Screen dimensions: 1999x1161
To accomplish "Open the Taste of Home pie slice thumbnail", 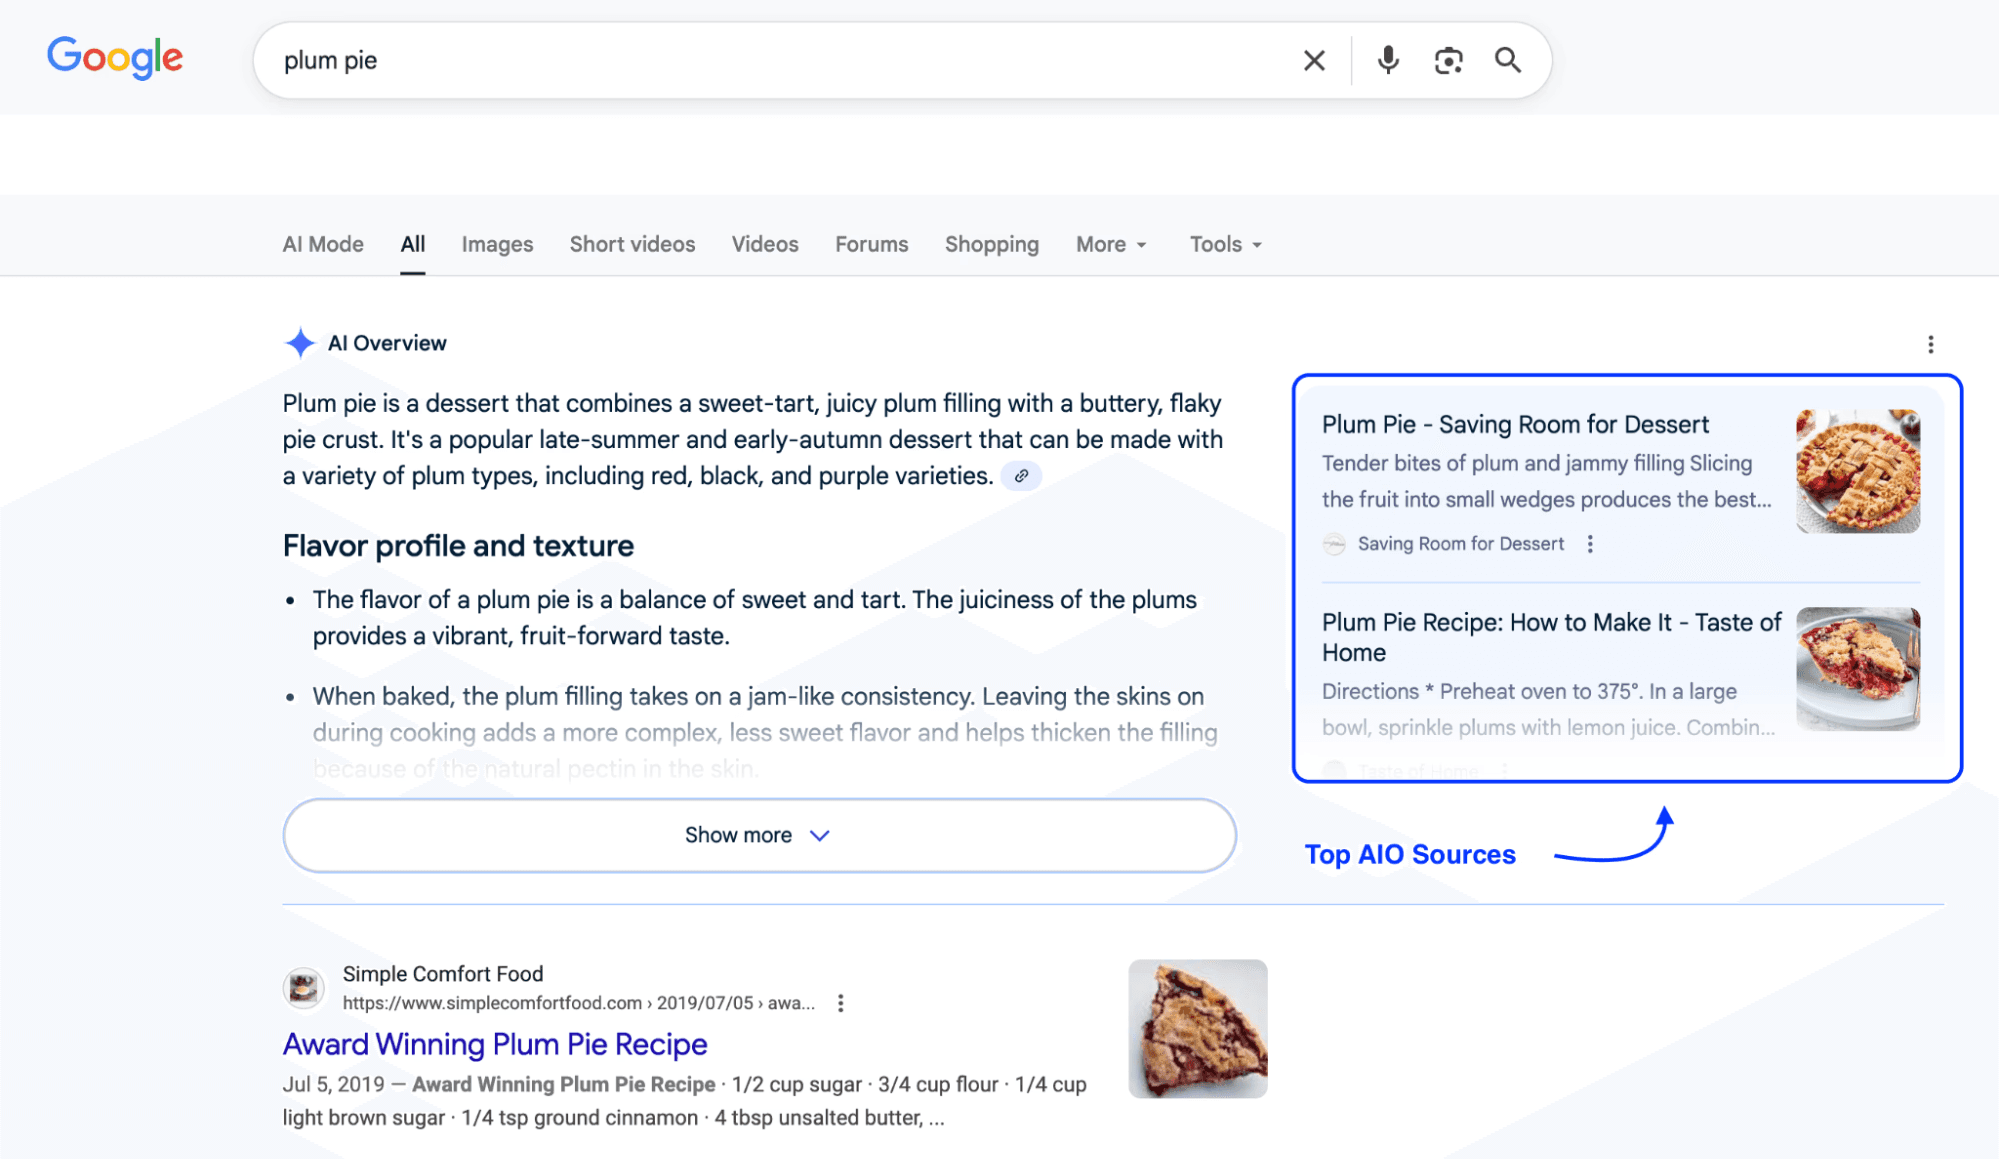I will click(1858, 669).
